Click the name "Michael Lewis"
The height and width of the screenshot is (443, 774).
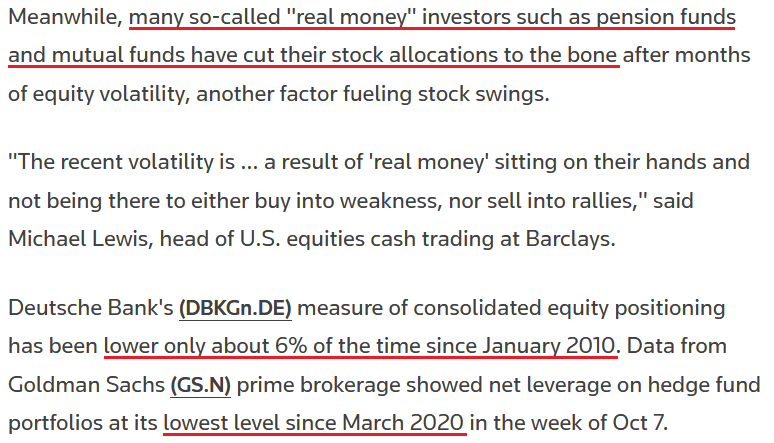pos(78,240)
